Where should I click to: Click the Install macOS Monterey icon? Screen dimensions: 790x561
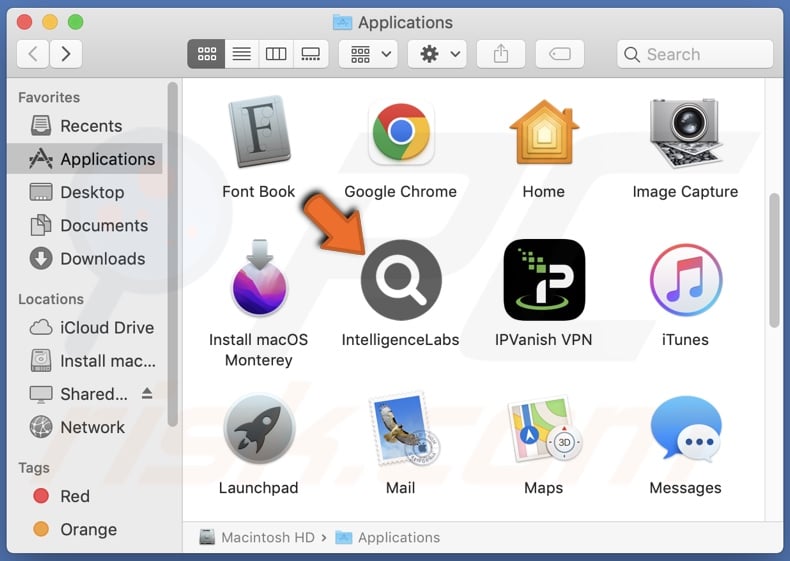point(259,277)
